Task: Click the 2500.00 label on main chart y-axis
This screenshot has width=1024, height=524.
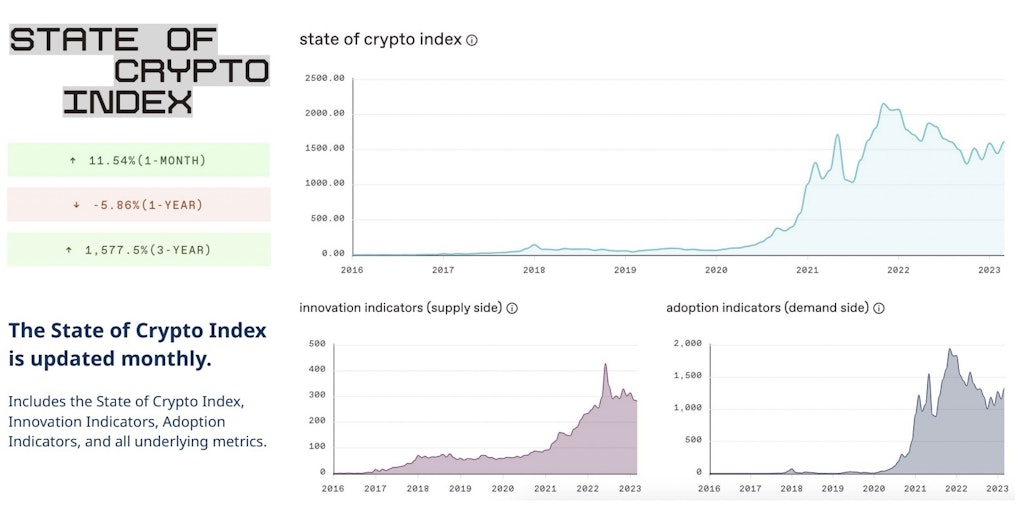Action: tap(324, 78)
